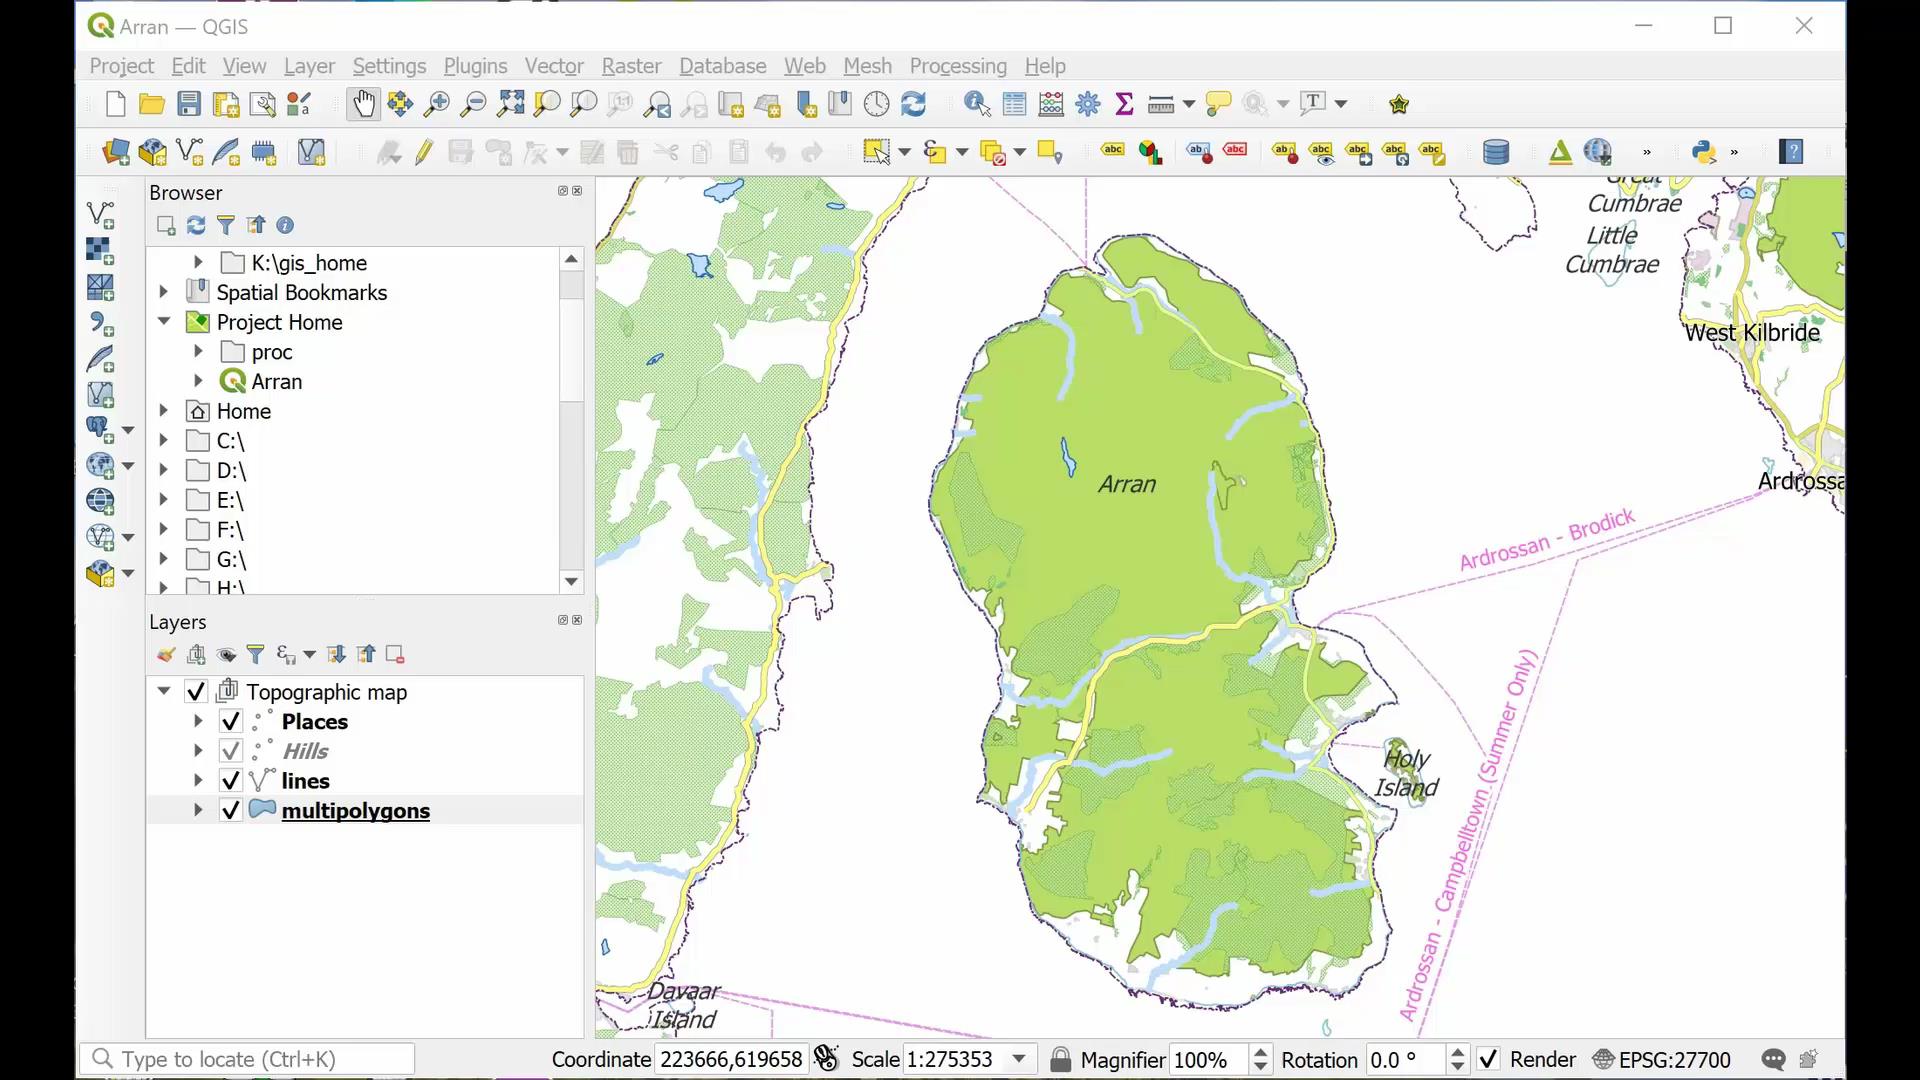Increase the Magnifier value with the stepper
Viewport: 1920px width, 1080px height.
[1261, 1052]
